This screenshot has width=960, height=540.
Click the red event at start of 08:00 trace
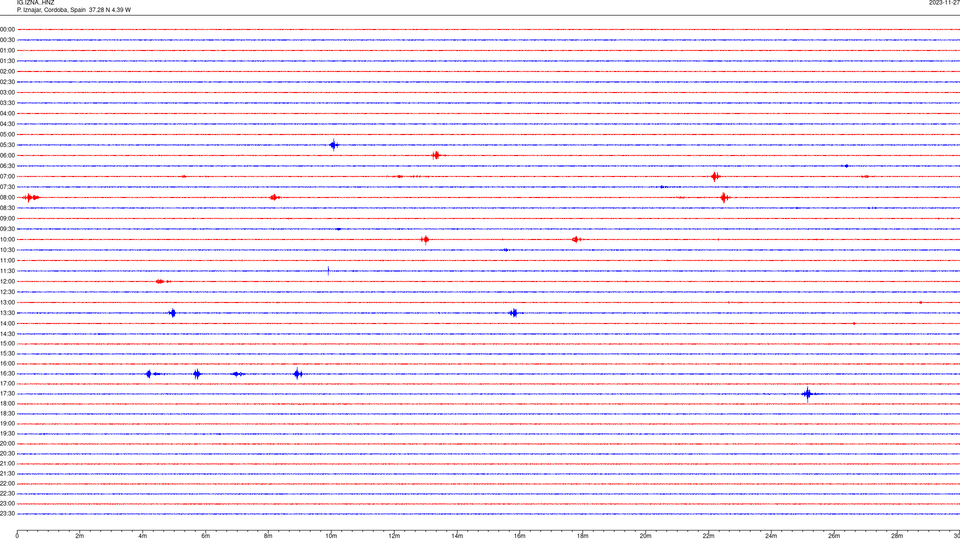[31, 197]
